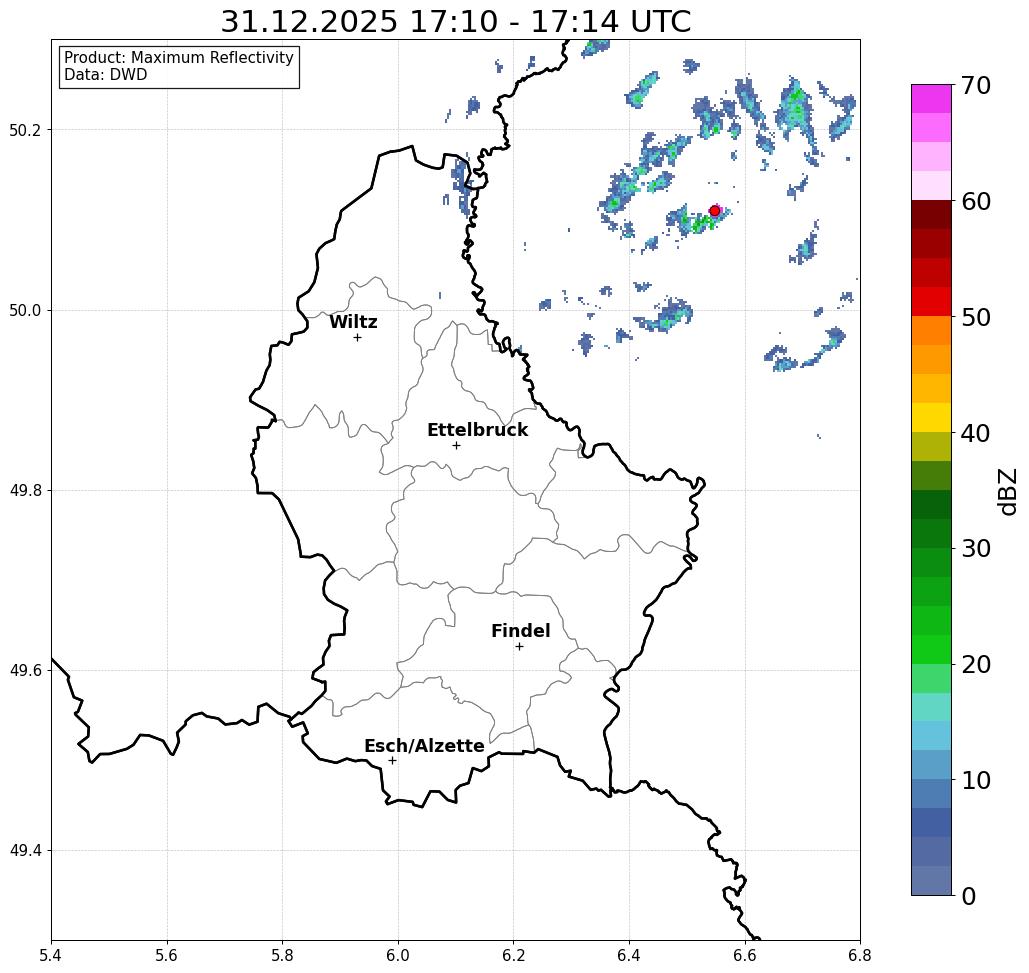Click the colorbar tick label 10
Viewport: 1029px width, 973px height.
976,780
